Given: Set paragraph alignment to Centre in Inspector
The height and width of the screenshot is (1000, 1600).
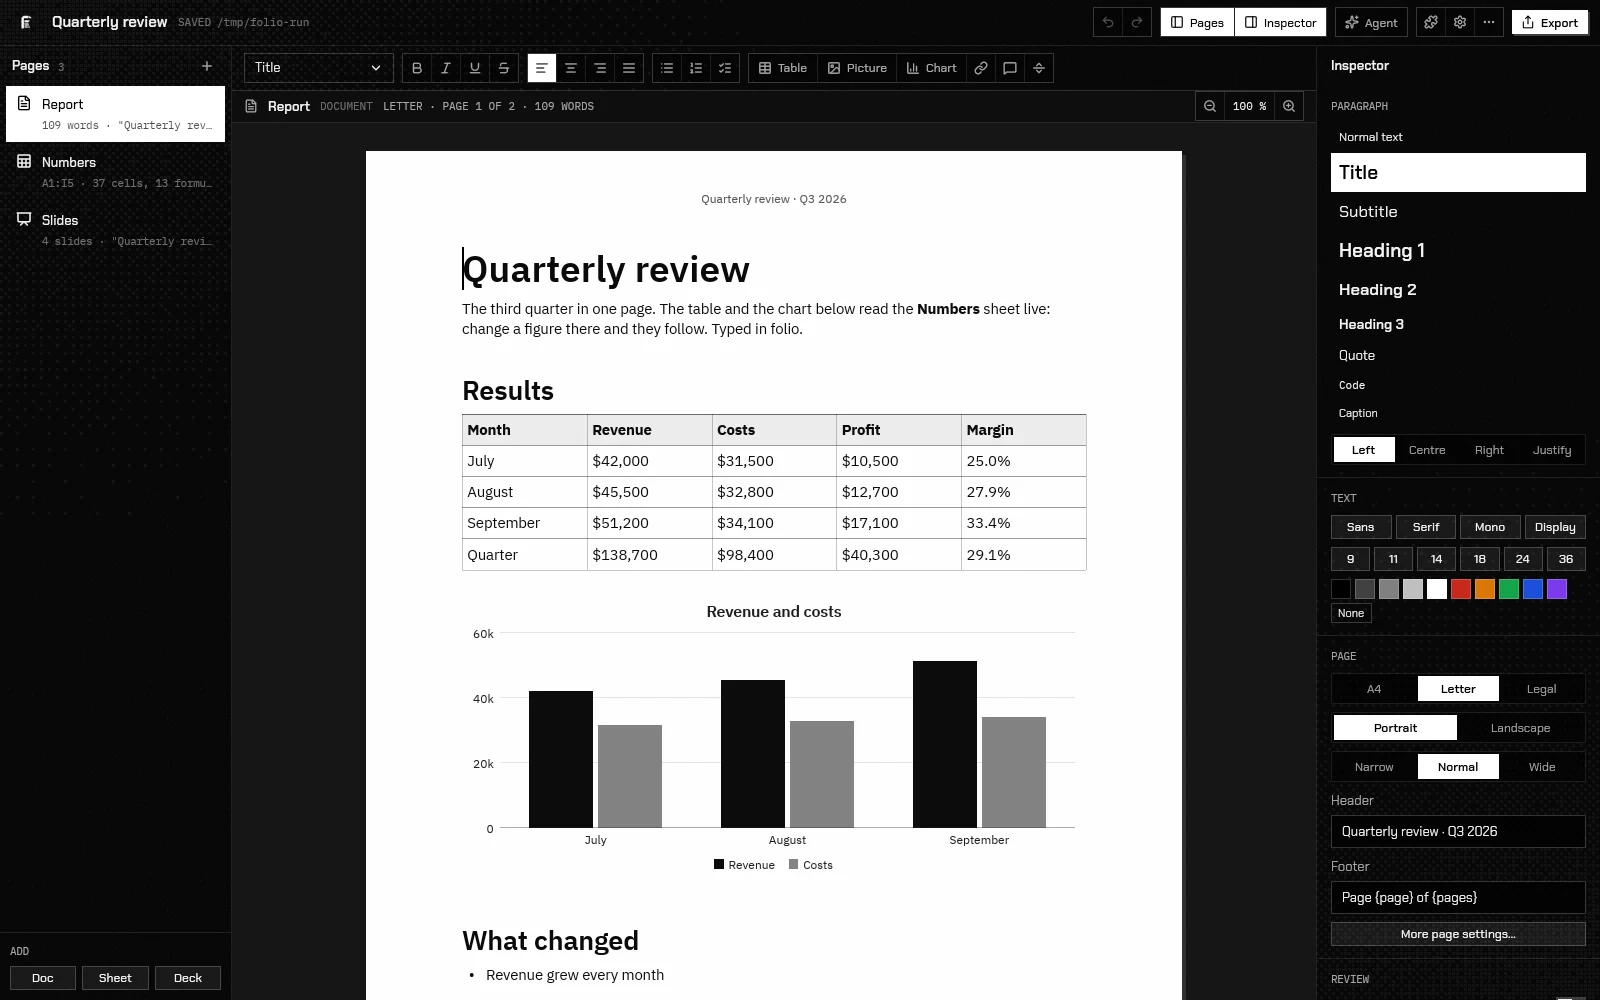Looking at the screenshot, I should [x=1427, y=450].
